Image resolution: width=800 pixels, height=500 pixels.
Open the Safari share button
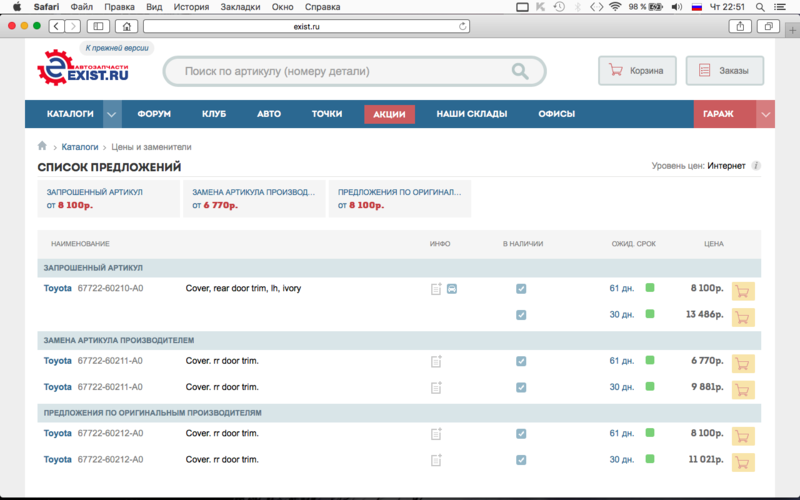click(740, 26)
